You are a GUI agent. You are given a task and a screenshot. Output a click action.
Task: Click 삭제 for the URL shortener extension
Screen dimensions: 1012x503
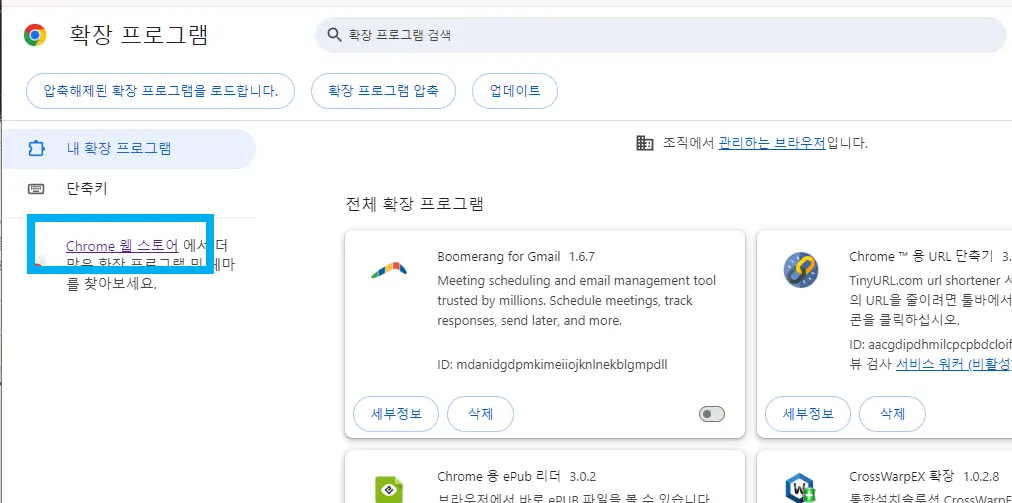(893, 414)
